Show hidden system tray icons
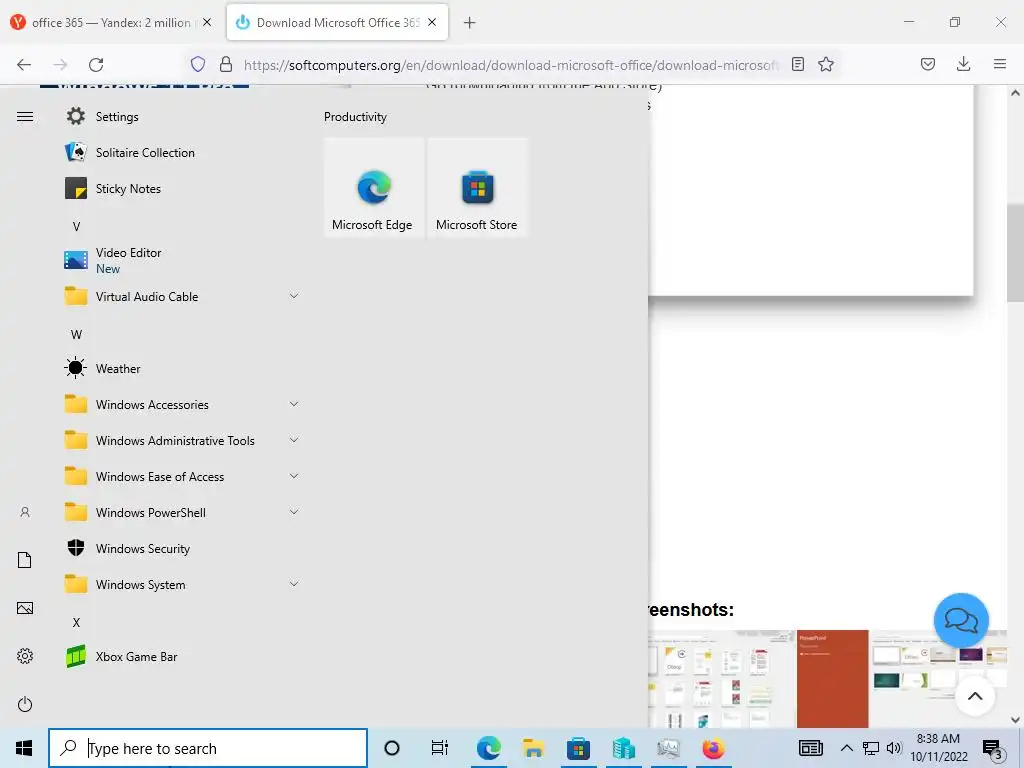Image resolution: width=1024 pixels, height=768 pixels. pyautogui.click(x=846, y=748)
